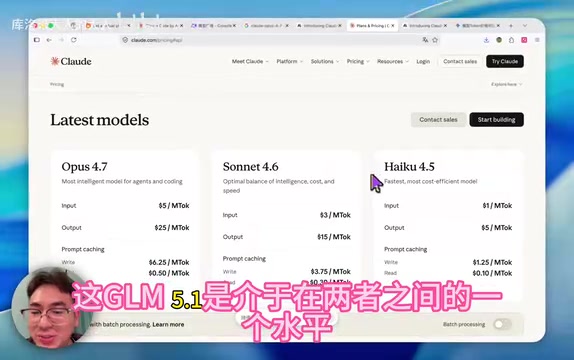Close the Plans & Pricing tab
Screen dimensions: 574x360
[x=393, y=26]
